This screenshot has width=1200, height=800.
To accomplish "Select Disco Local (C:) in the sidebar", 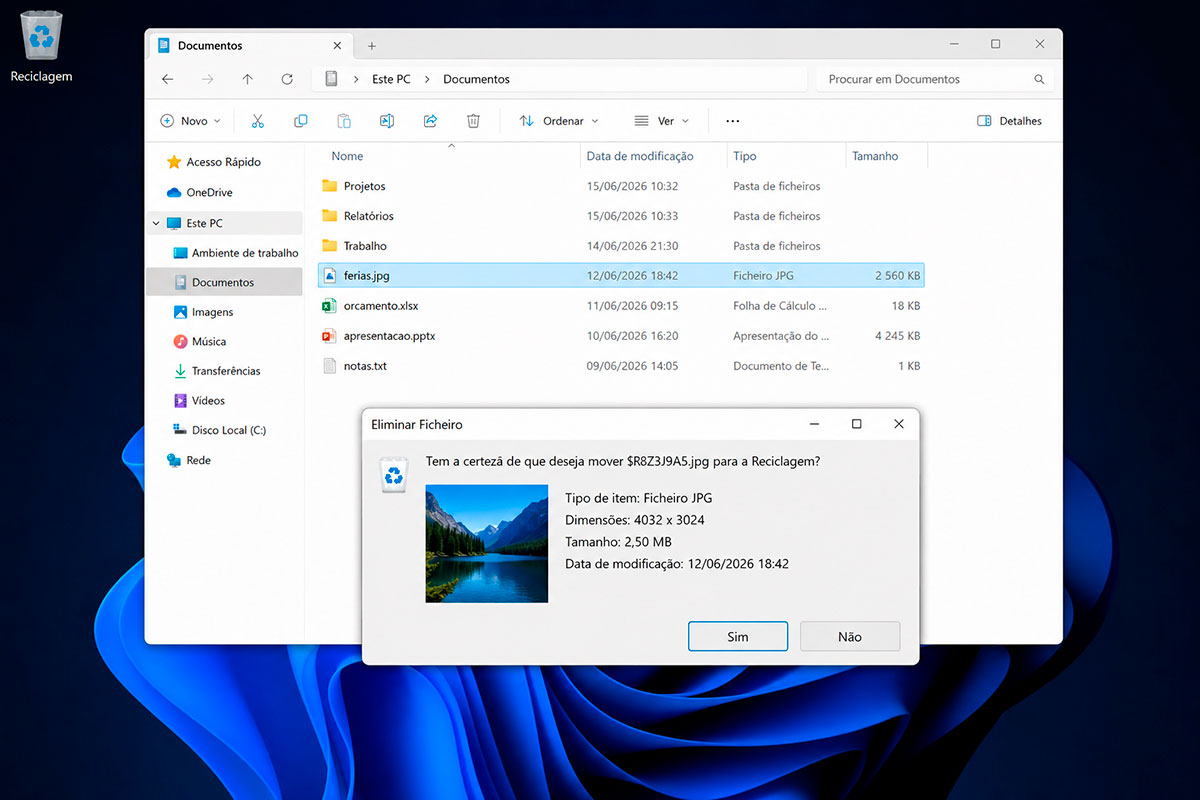I will tap(219, 430).
